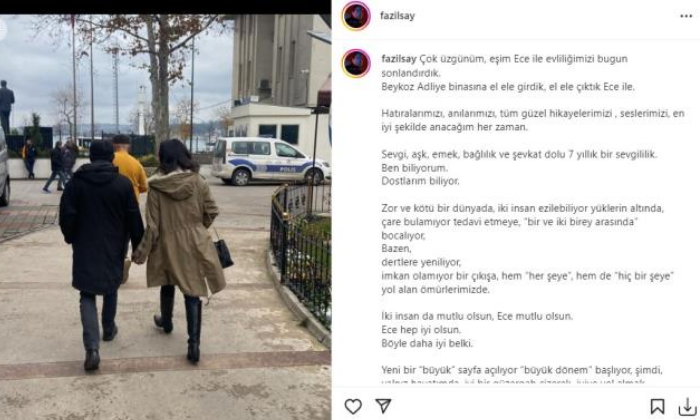Click the caption paragraph starting with Hatıralarımızı
This screenshot has width=700, height=420.
[533, 120]
